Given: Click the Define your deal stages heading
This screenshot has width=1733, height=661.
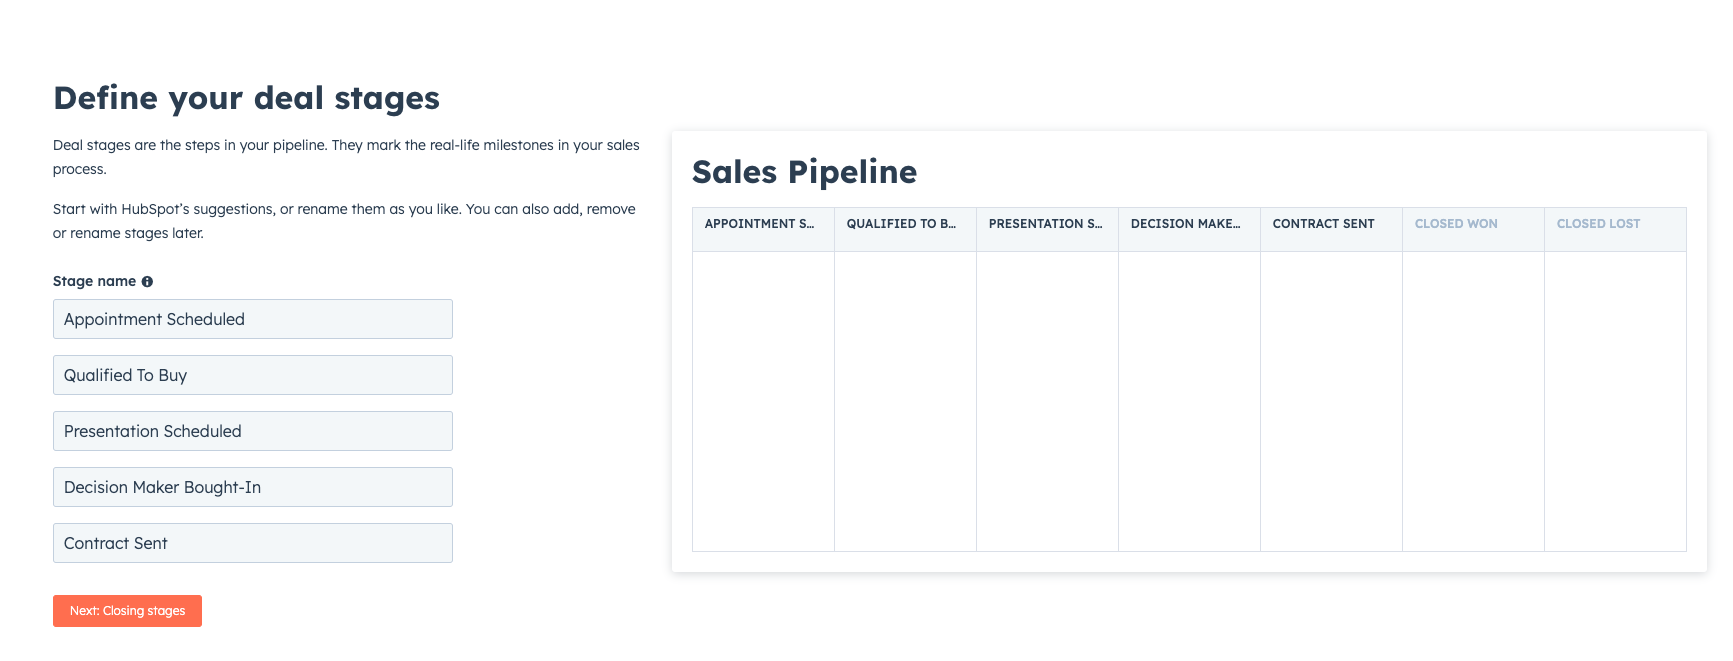Looking at the screenshot, I should tap(246, 98).
